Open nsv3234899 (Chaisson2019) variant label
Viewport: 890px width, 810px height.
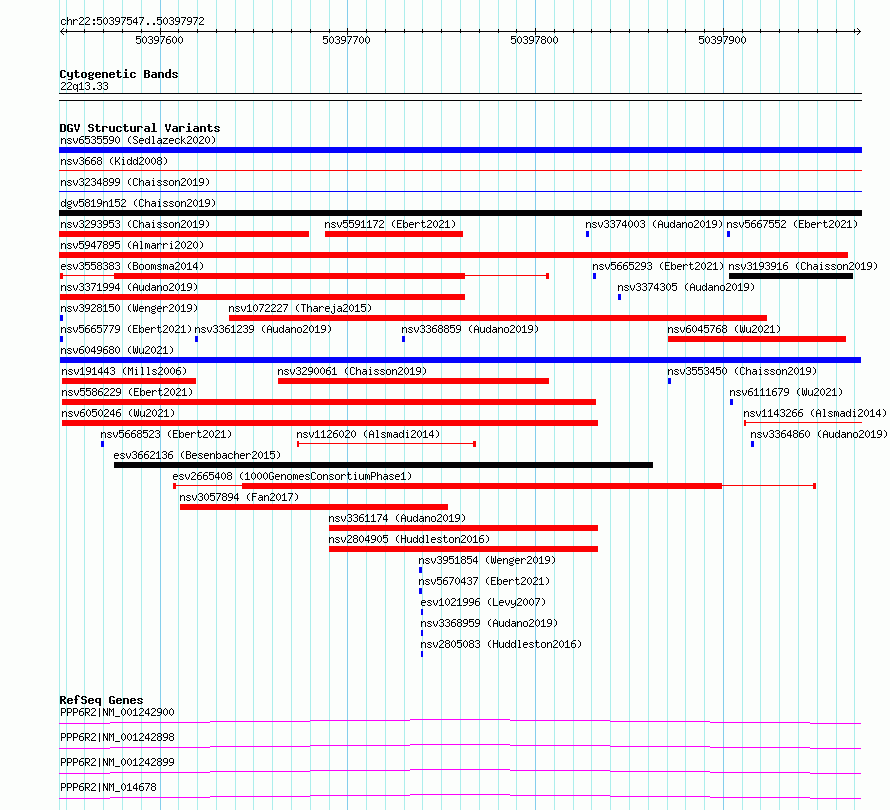[135, 182]
